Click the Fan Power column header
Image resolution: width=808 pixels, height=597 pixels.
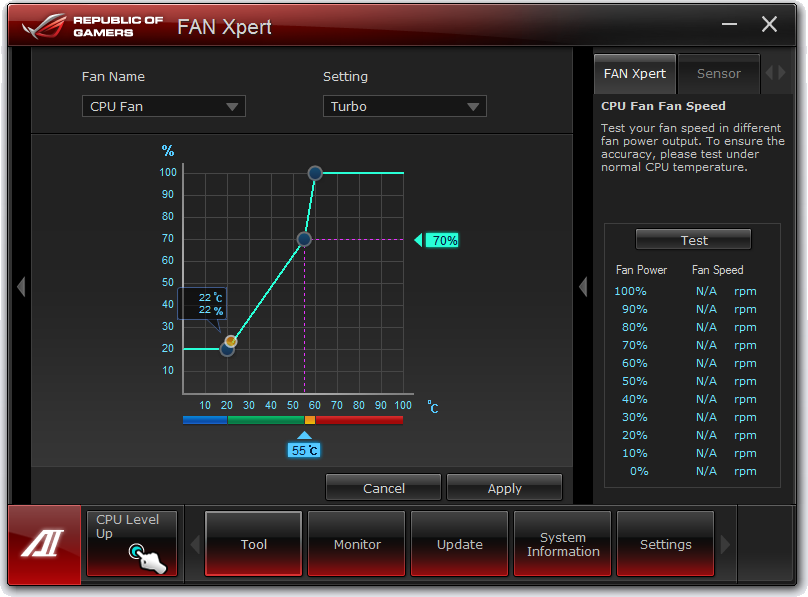point(641,270)
